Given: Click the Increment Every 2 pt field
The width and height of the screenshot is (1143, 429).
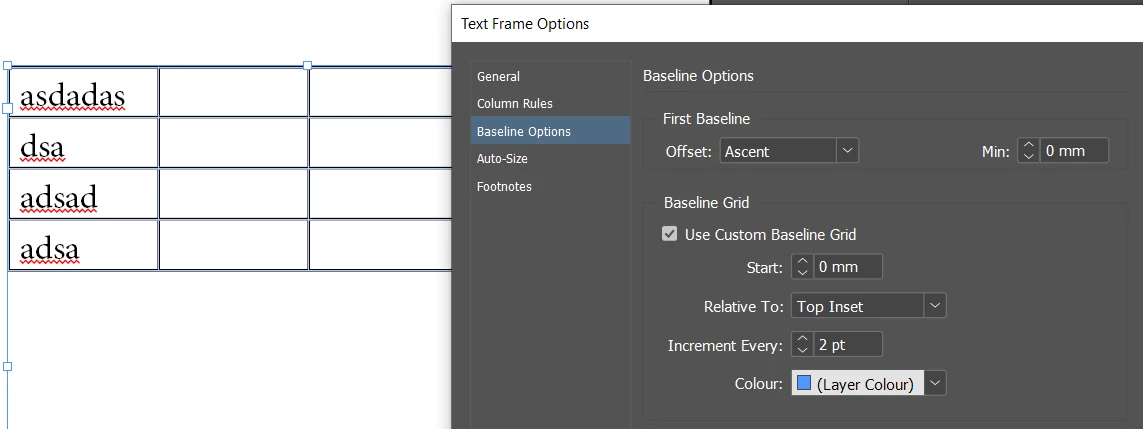Looking at the screenshot, I should [849, 345].
